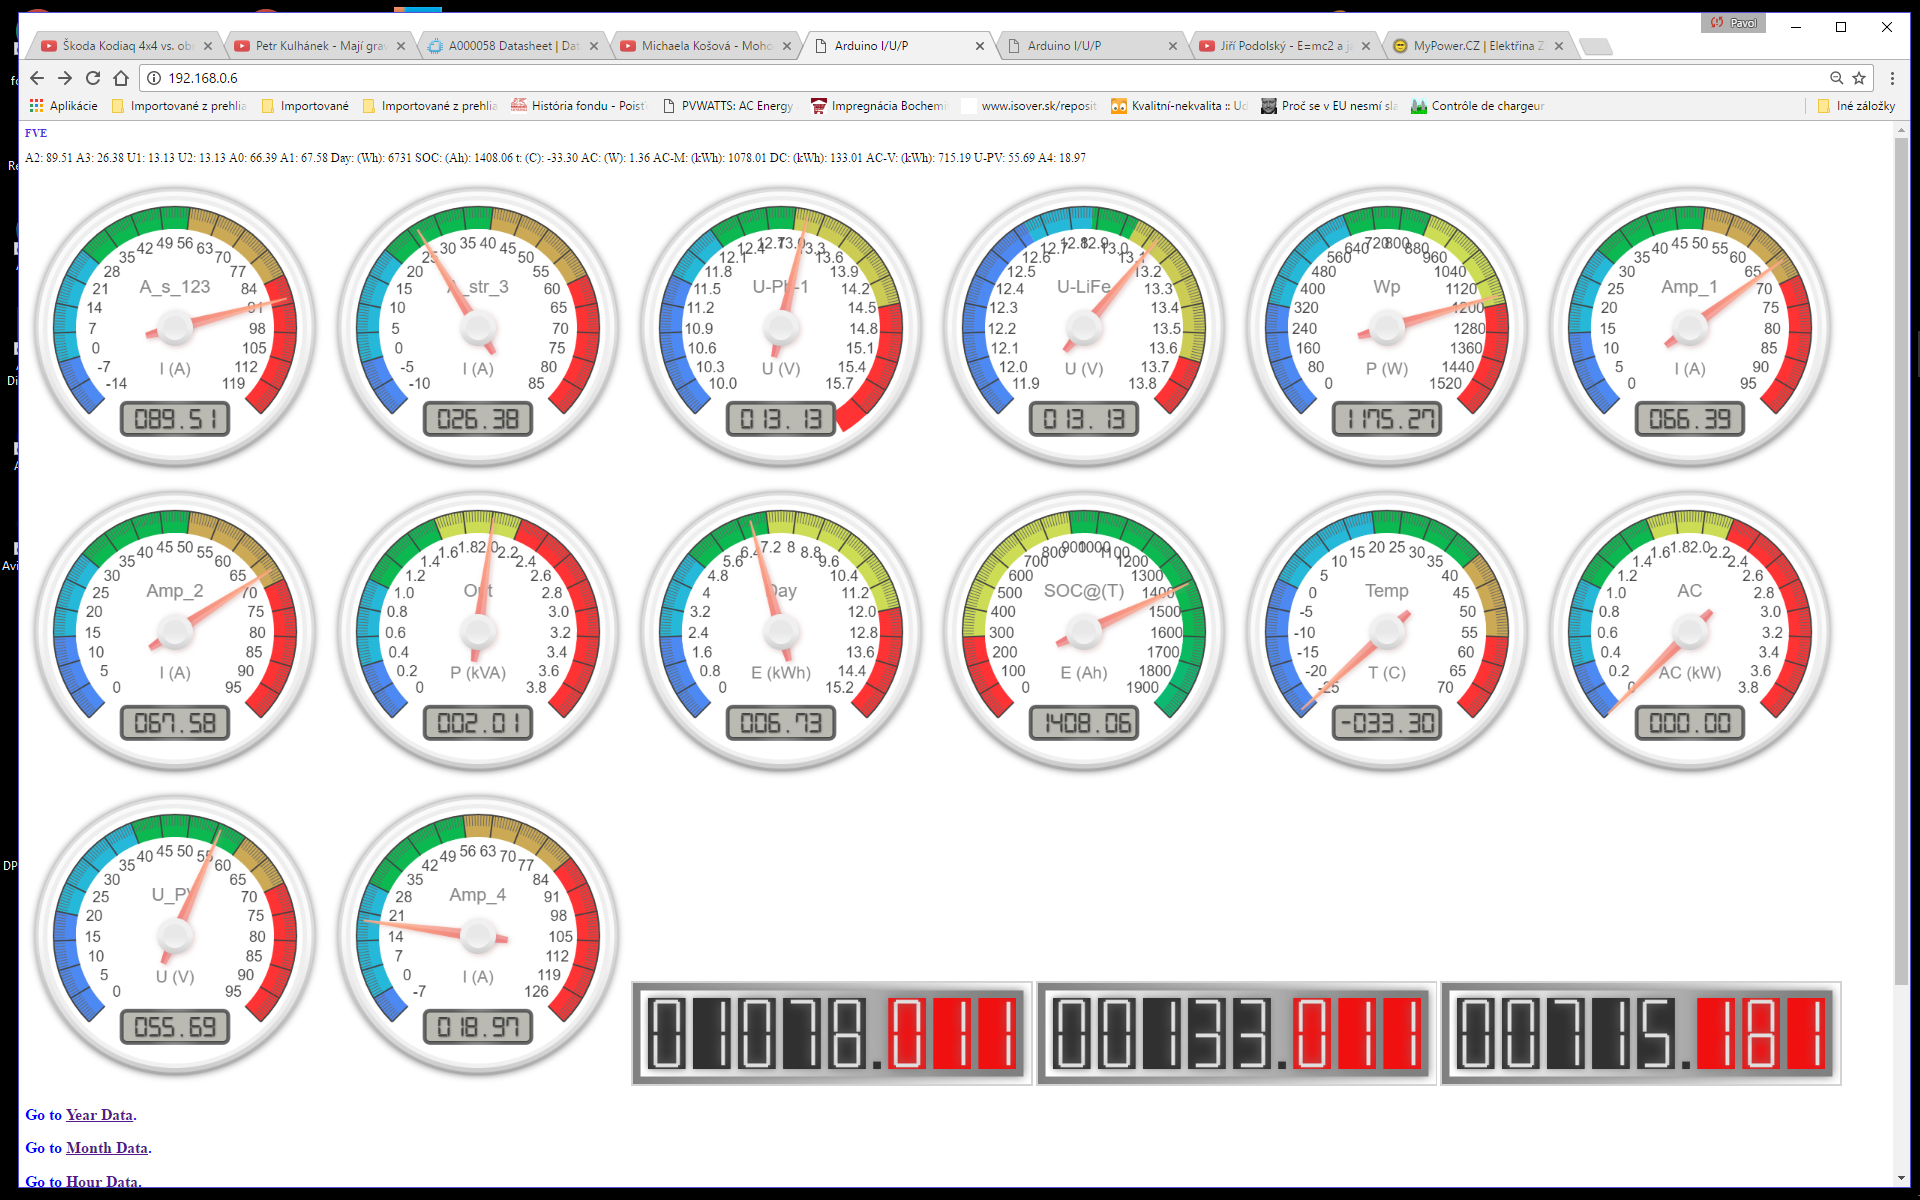Open PVWATTS: AC Energy bookmark
Viewport: 1920px width, 1200px height.
[x=729, y=106]
